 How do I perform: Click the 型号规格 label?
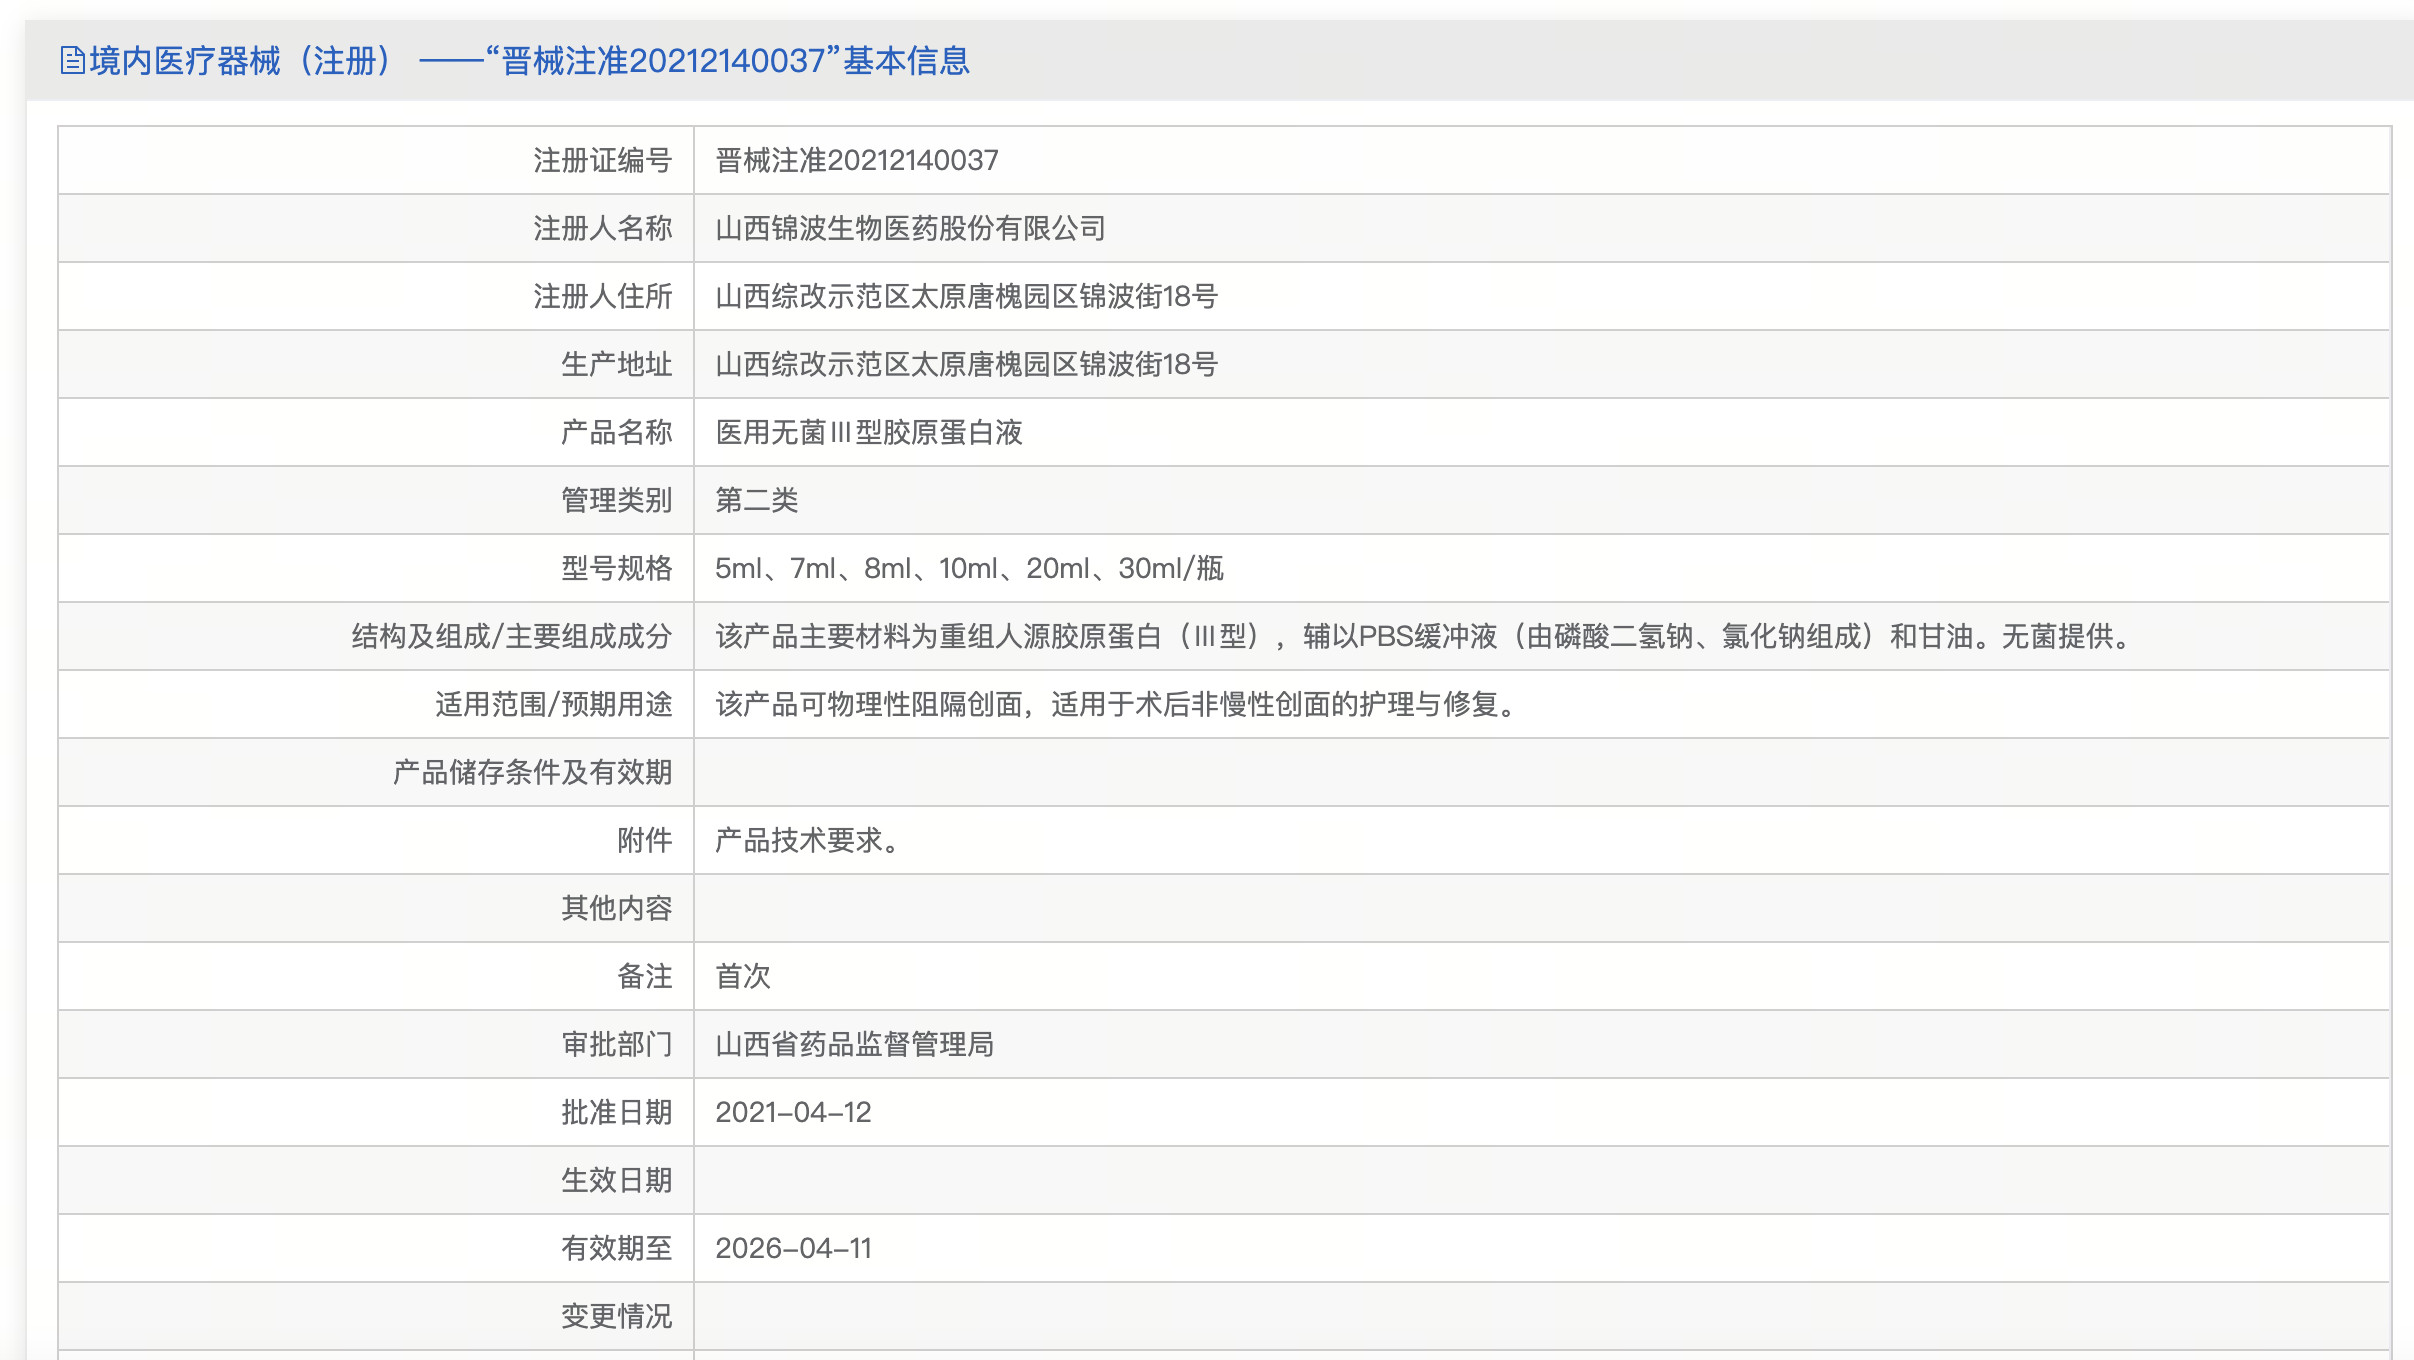click(x=616, y=568)
